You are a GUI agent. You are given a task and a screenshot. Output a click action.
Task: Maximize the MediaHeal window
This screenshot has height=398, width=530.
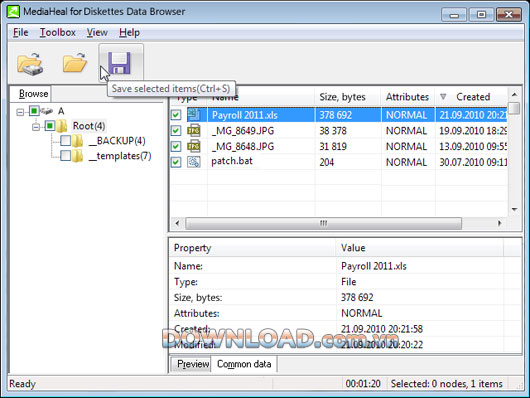481,15
